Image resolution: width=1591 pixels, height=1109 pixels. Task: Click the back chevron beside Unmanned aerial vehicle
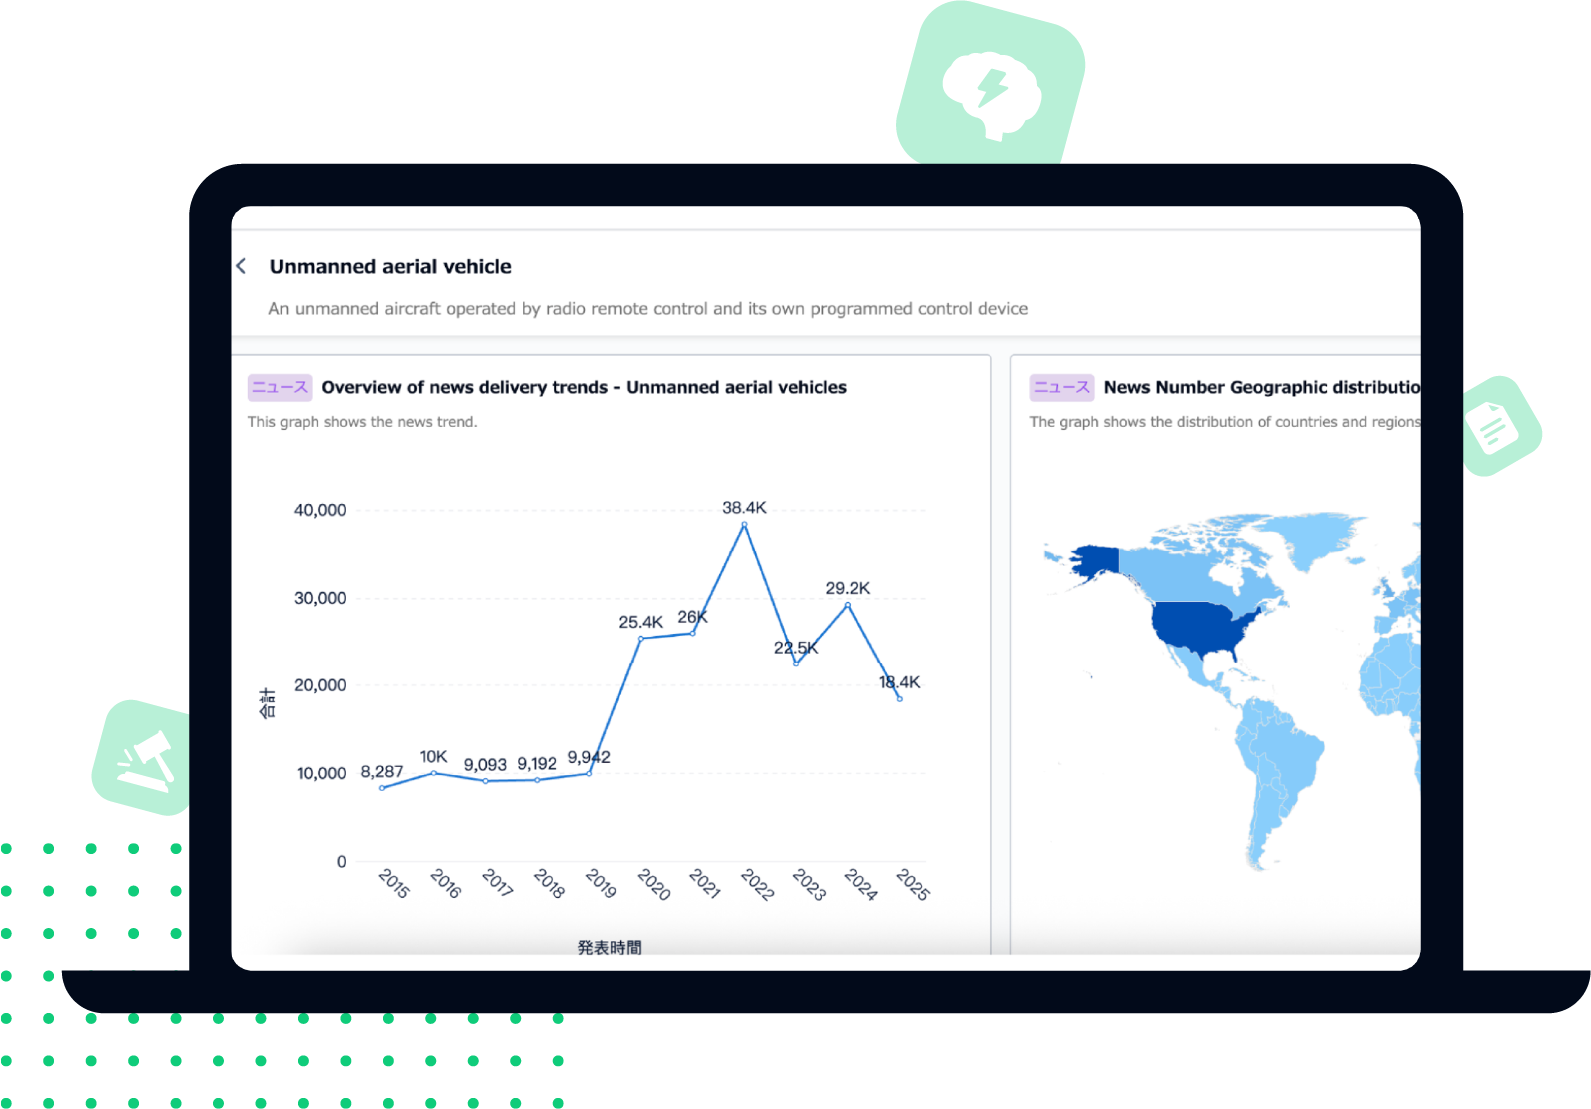tap(241, 266)
